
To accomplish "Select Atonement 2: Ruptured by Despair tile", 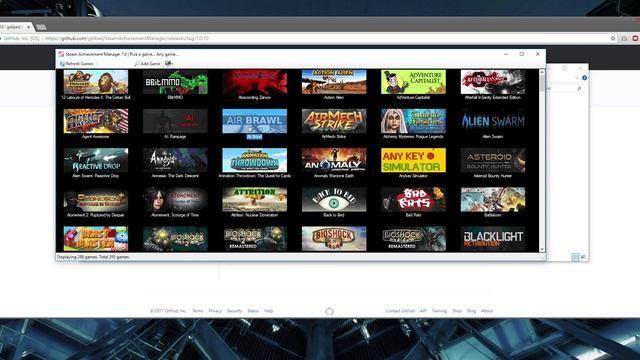I will pyautogui.click(x=96, y=202).
